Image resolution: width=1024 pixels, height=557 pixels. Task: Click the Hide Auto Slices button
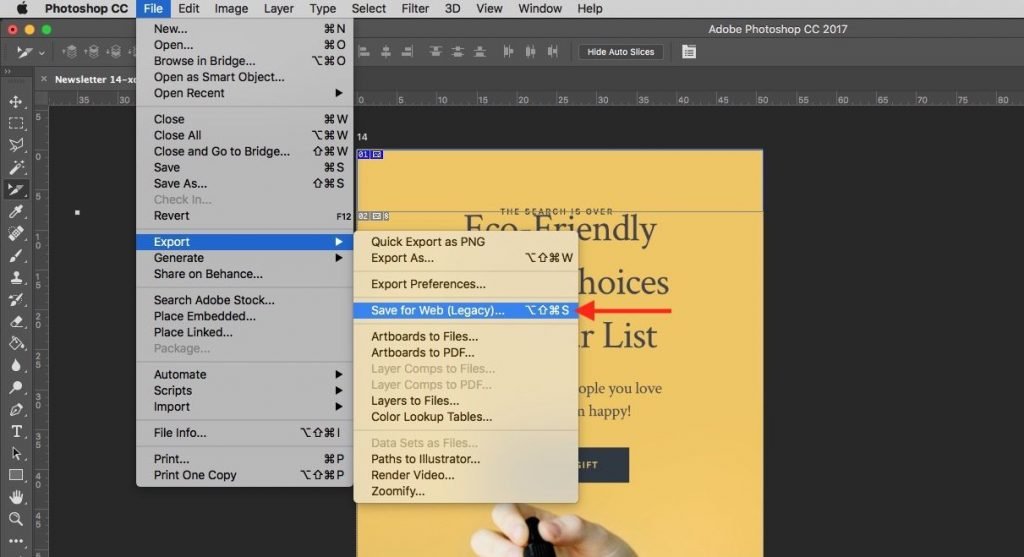tap(620, 52)
